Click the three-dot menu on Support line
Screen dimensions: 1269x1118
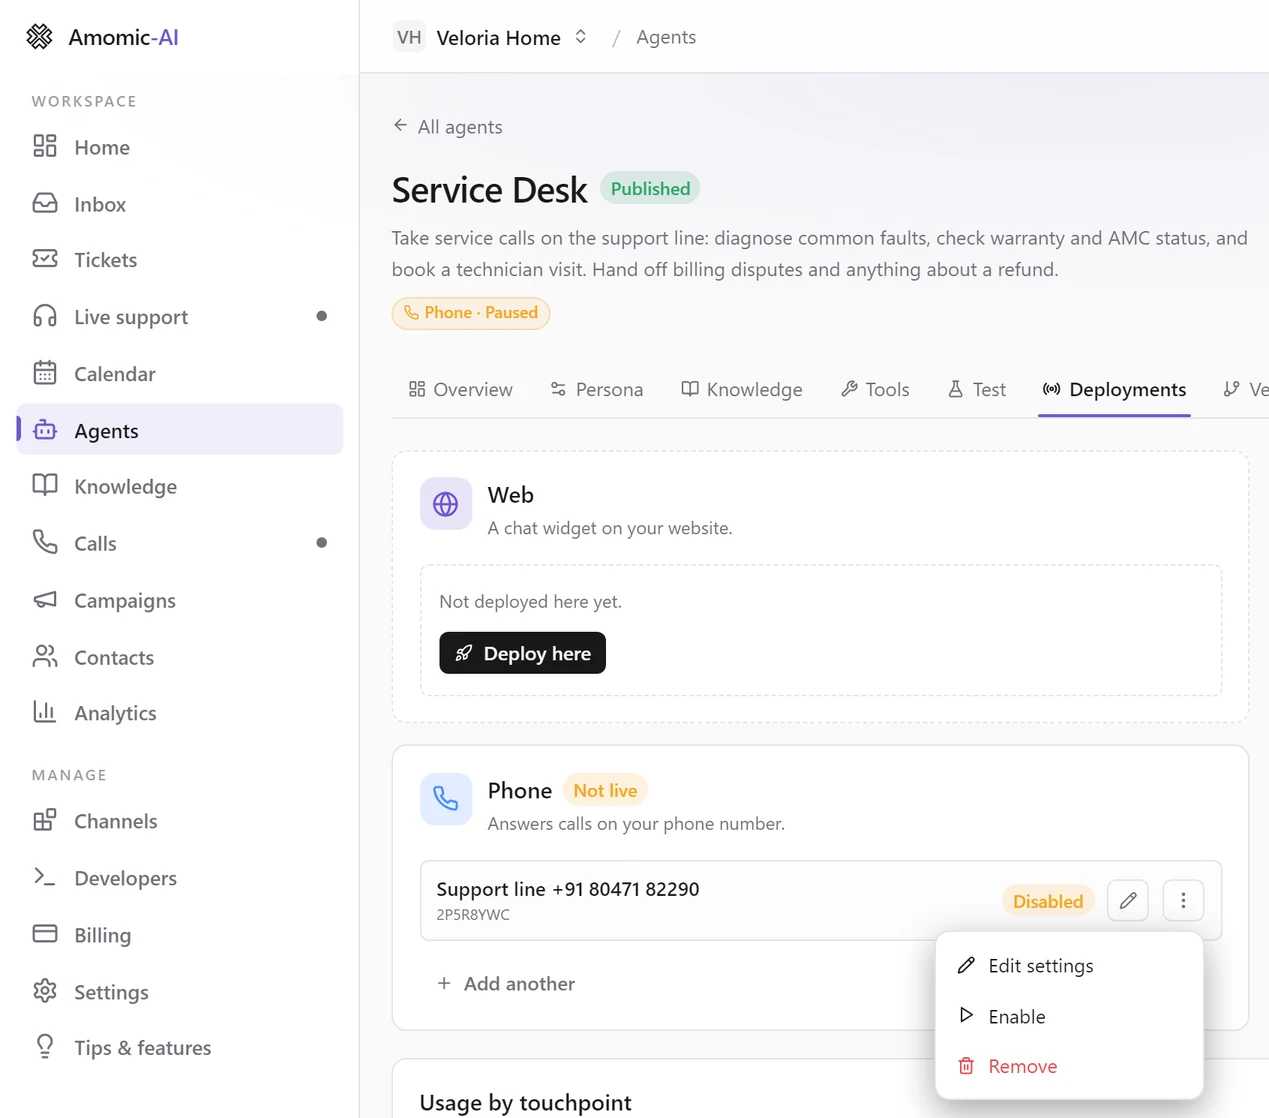[x=1183, y=901]
